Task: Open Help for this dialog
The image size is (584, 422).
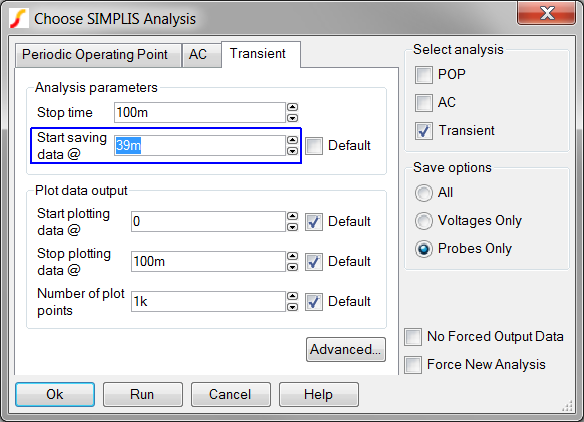Action: coord(319,394)
